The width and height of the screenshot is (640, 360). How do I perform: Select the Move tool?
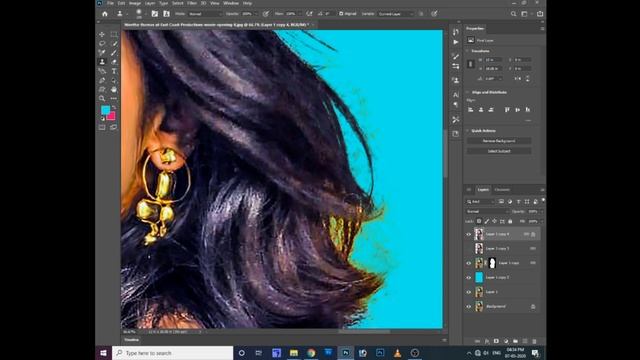point(102,35)
